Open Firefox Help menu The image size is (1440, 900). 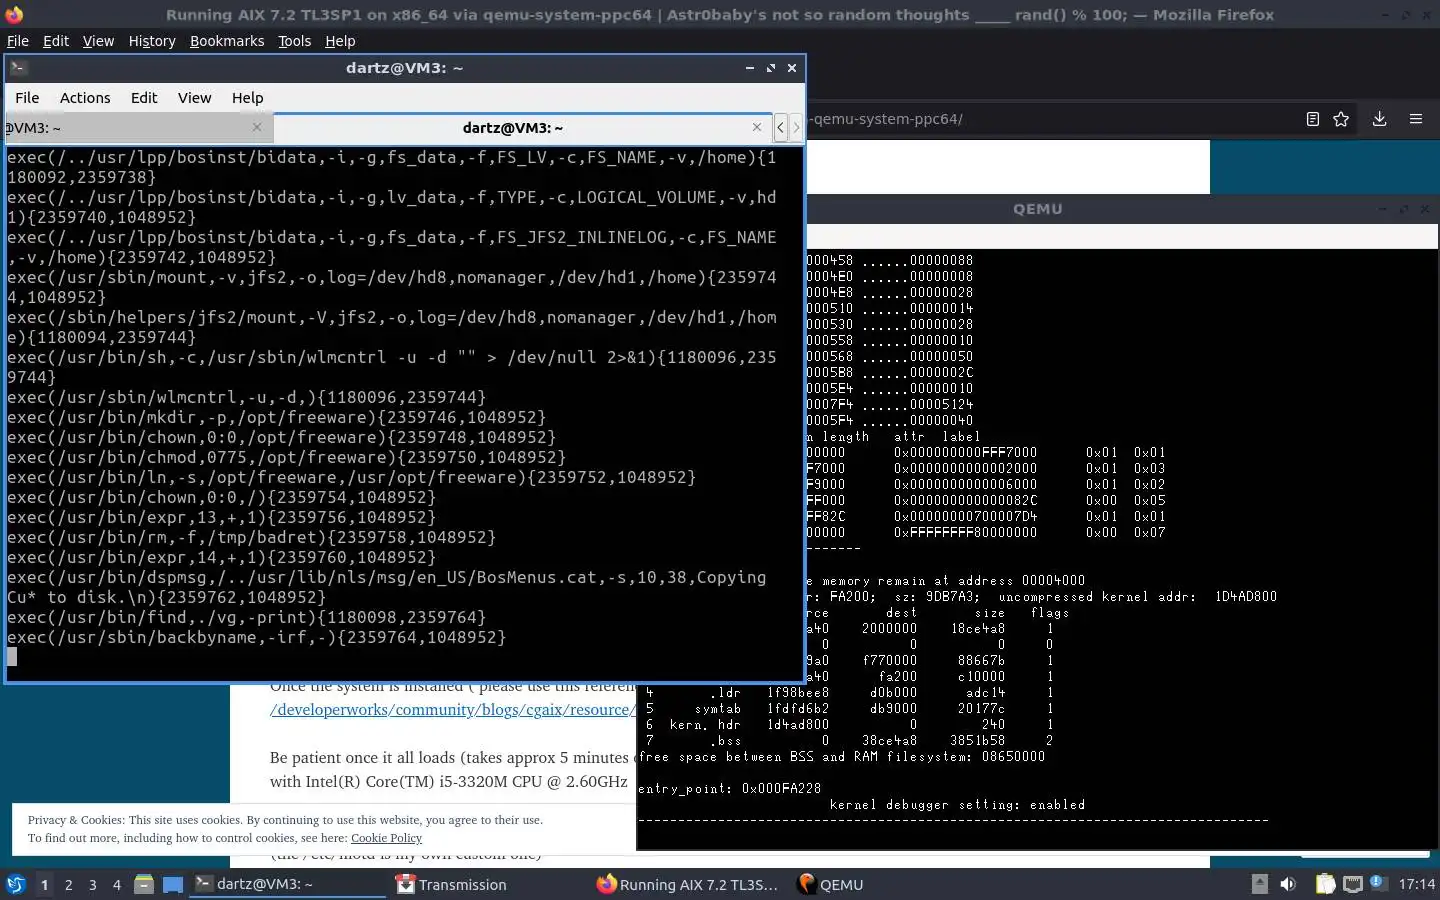340,41
